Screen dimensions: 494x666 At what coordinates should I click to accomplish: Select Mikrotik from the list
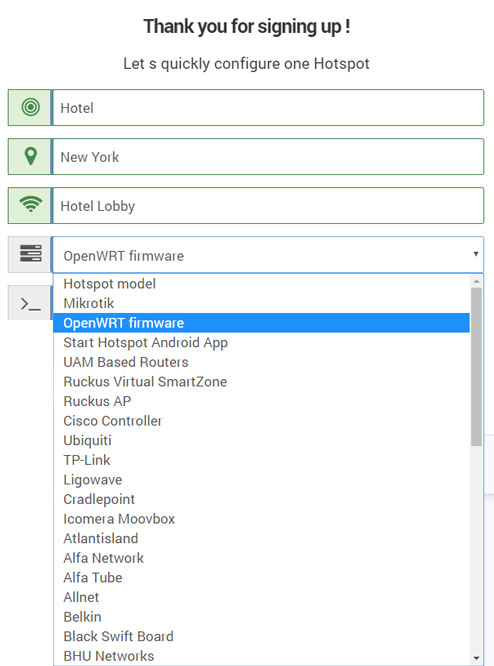point(261,303)
